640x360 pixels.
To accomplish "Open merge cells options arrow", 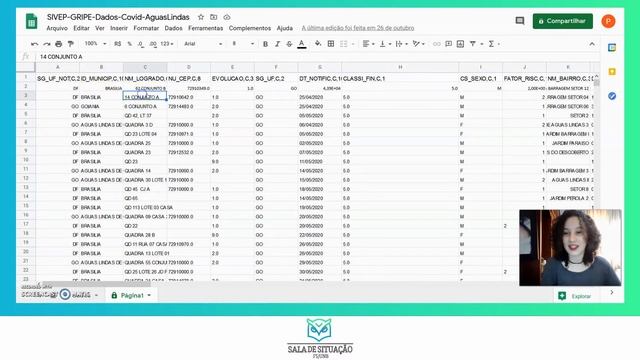I will 353,44.
